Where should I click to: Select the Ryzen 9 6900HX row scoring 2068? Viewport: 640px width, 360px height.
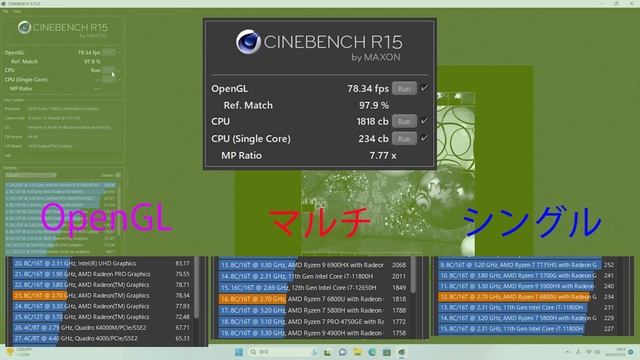pos(313,265)
